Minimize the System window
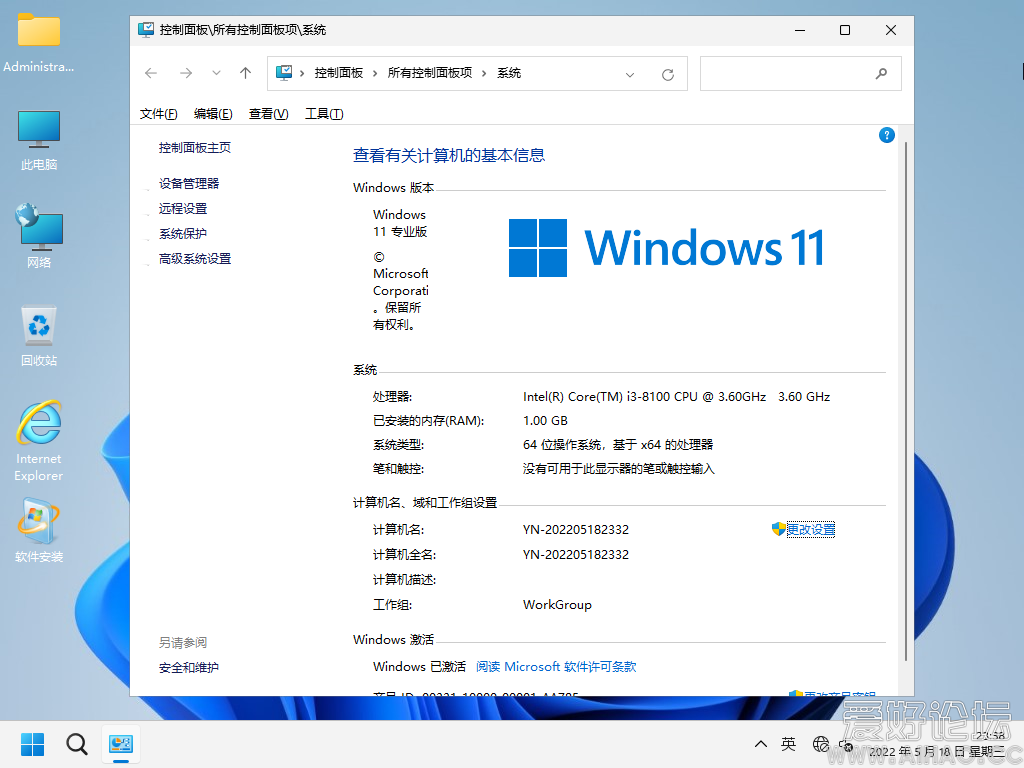This screenshot has height=768, width=1024. pos(799,30)
